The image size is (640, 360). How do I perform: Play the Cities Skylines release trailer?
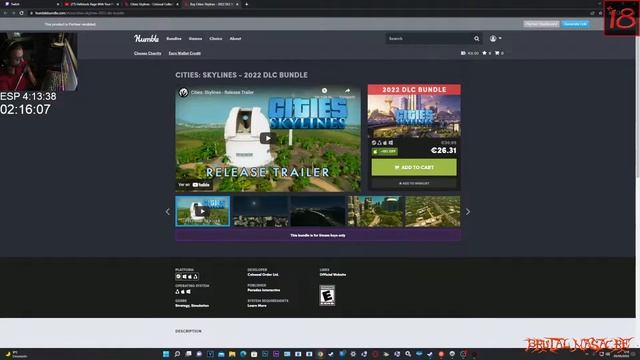click(x=268, y=138)
